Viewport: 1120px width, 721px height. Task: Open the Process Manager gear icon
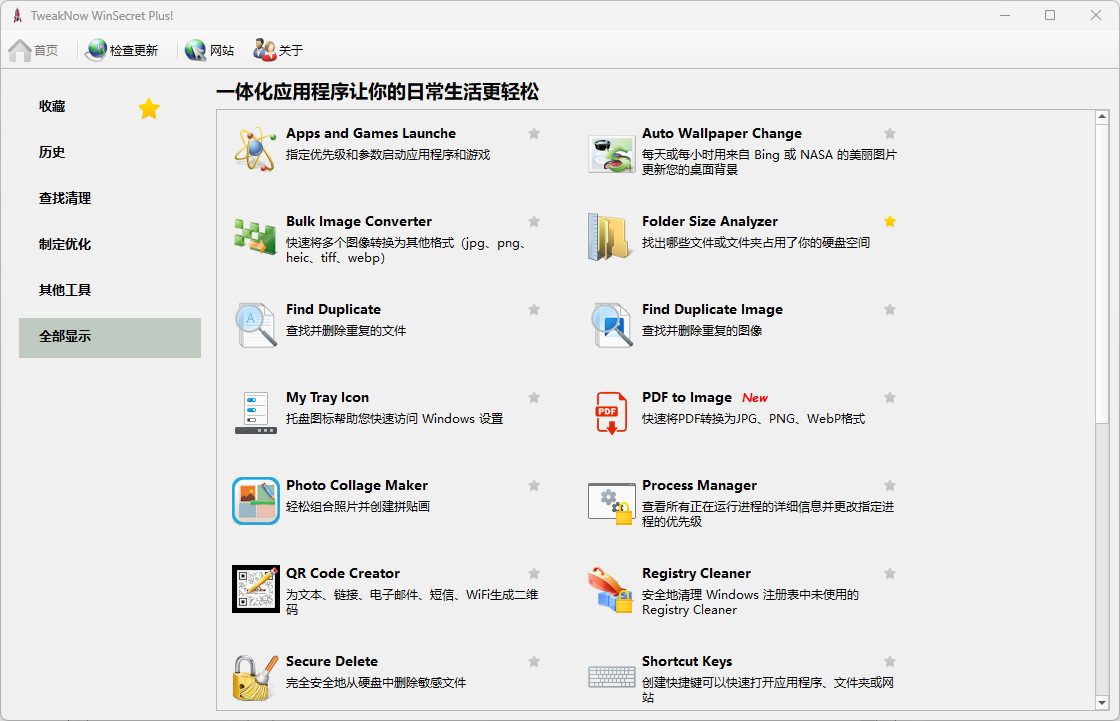pyautogui.click(x=611, y=503)
